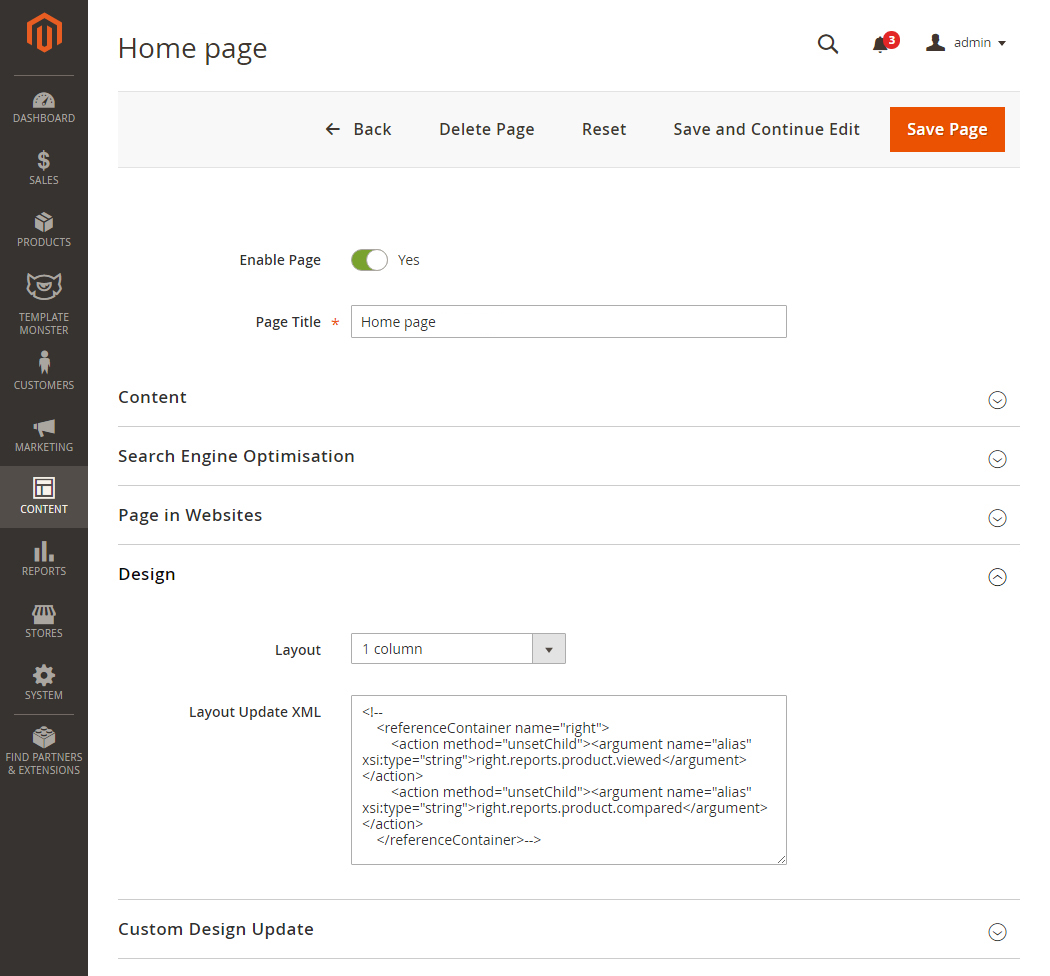Viewport: 1050px width, 976px height.
Task: Open Find Partners & Extensions menu
Action: [44, 752]
